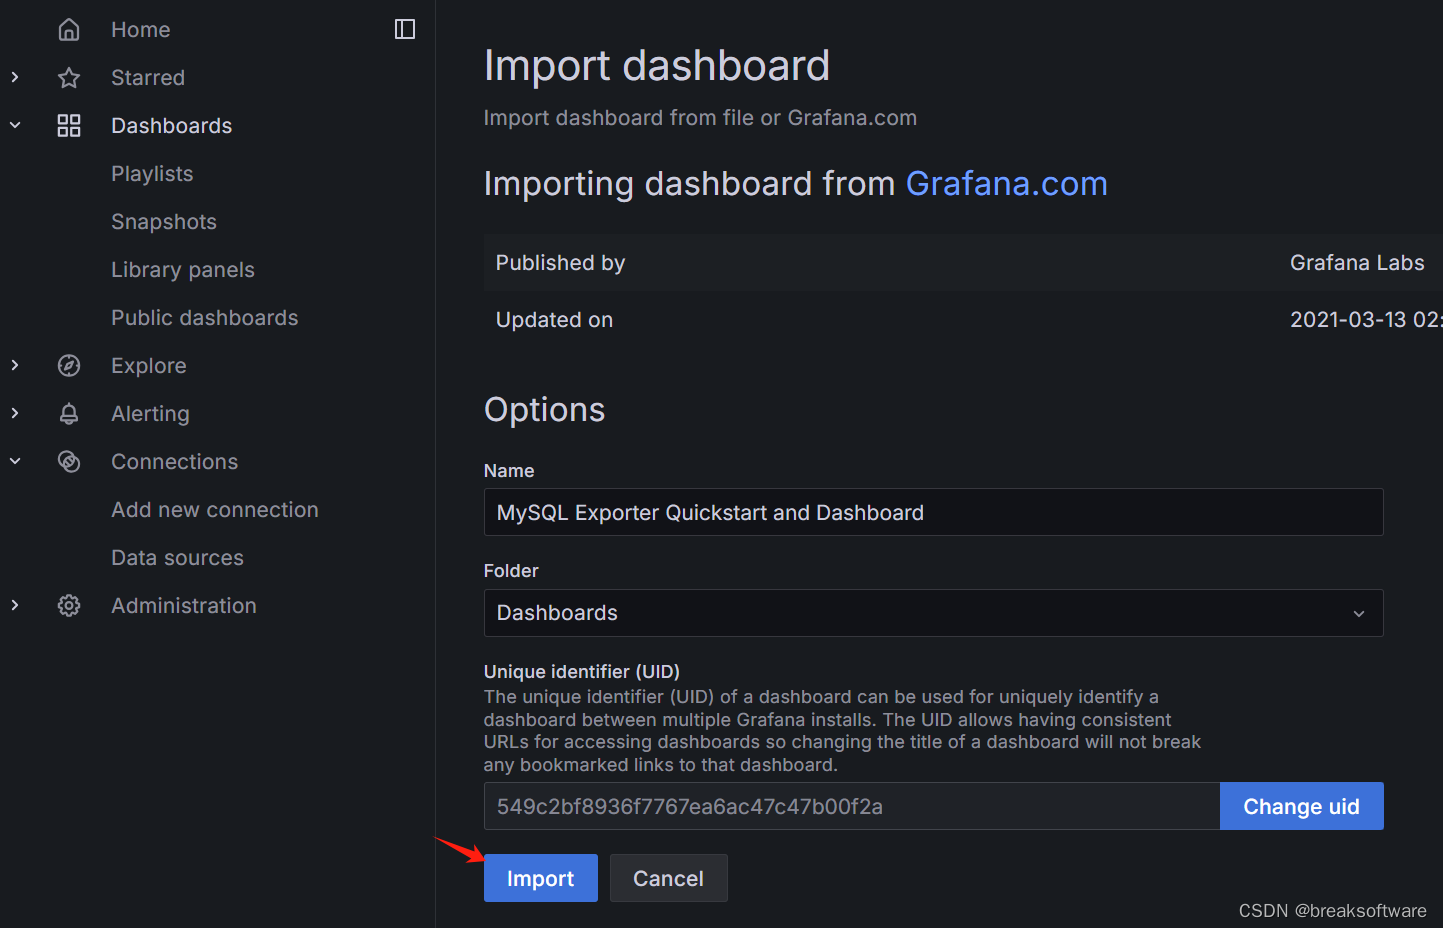Open Snapshots under Dashboards
The height and width of the screenshot is (928, 1443).
pyautogui.click(x=164, y=222)
